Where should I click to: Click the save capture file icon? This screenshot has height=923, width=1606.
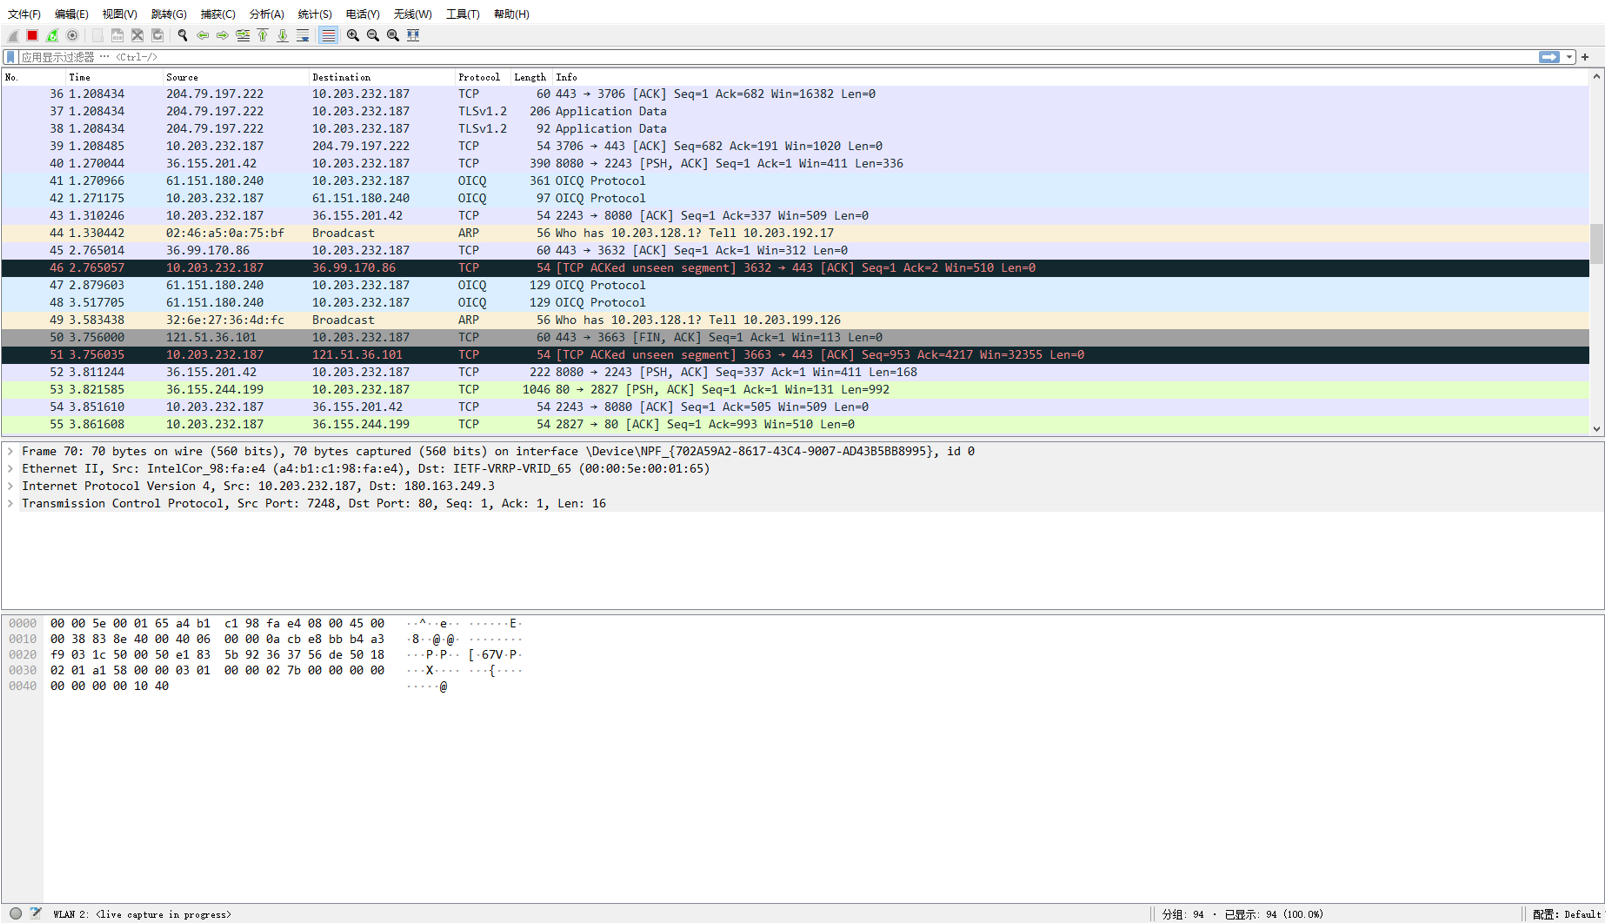click(x=117, y=35)
